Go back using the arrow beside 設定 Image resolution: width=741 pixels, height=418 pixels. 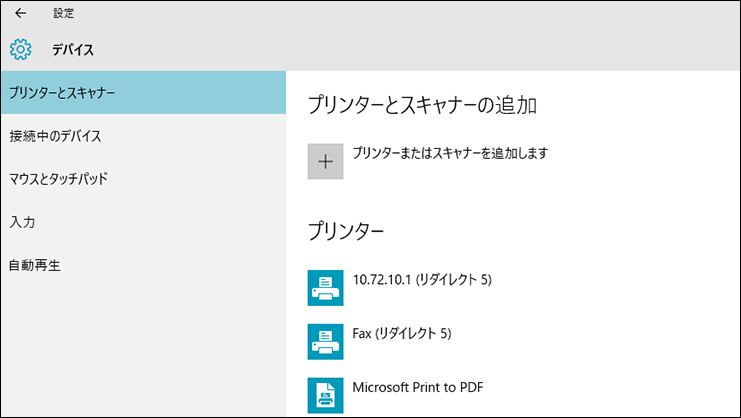pos(20,13)
